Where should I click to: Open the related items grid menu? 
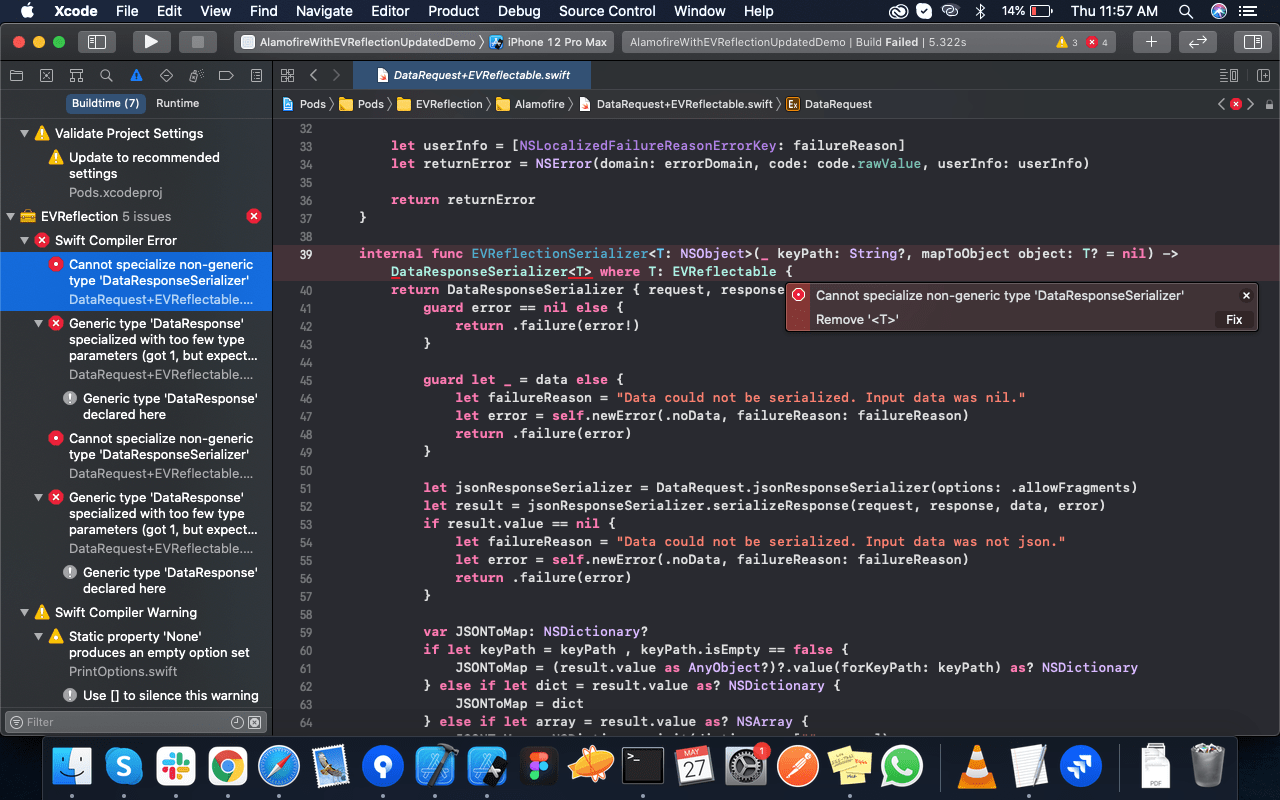tap(287, 76)
